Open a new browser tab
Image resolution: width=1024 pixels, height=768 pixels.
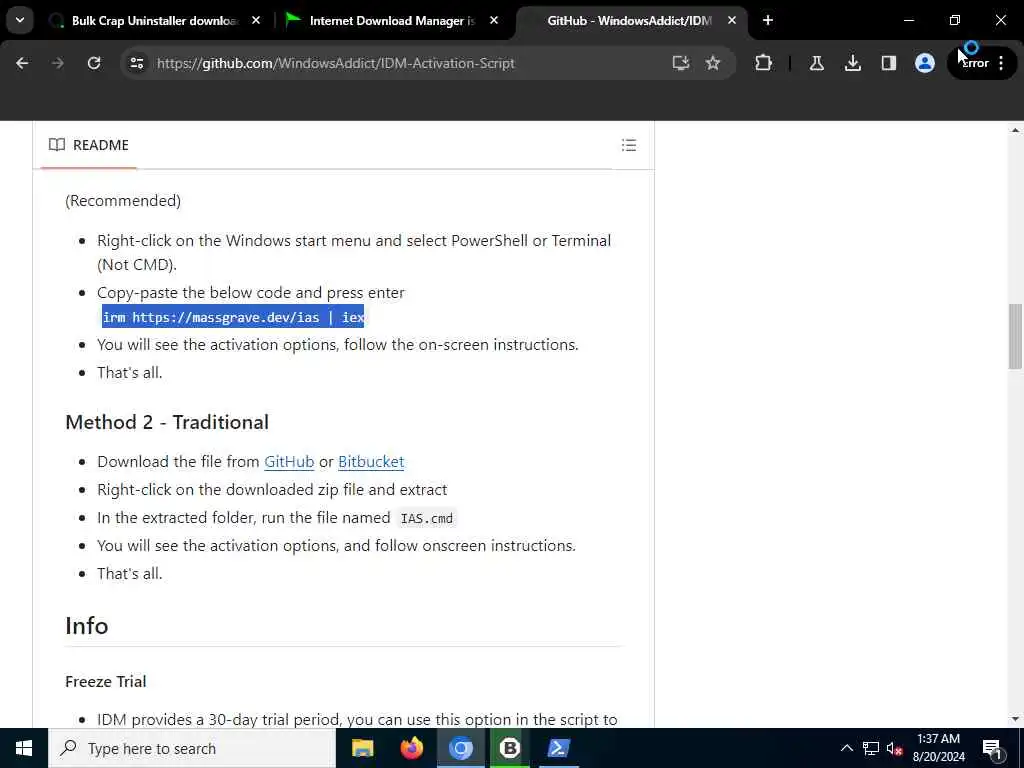point(768,21)
